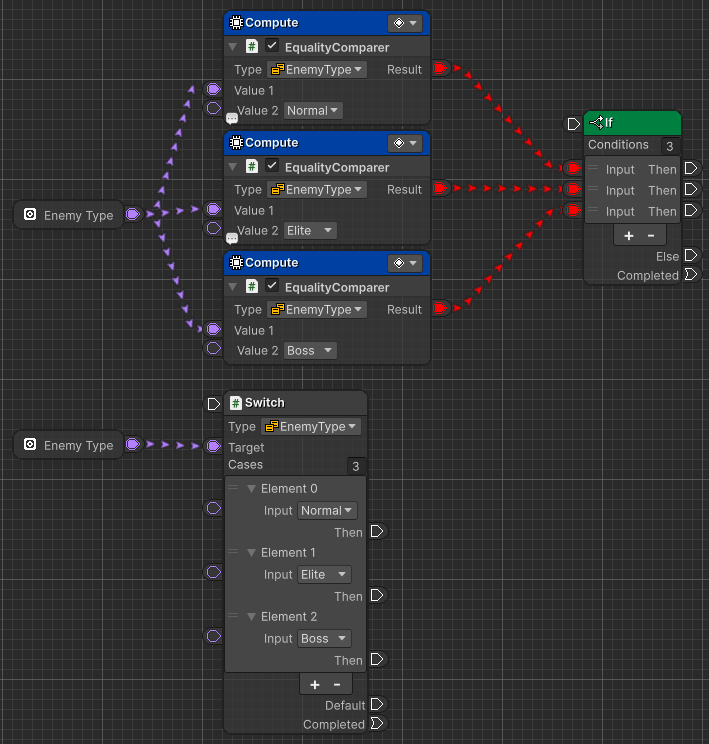Edit the Conditions count field
The height and width of the screenshot is (744, 709).
[x=670, y=146]
